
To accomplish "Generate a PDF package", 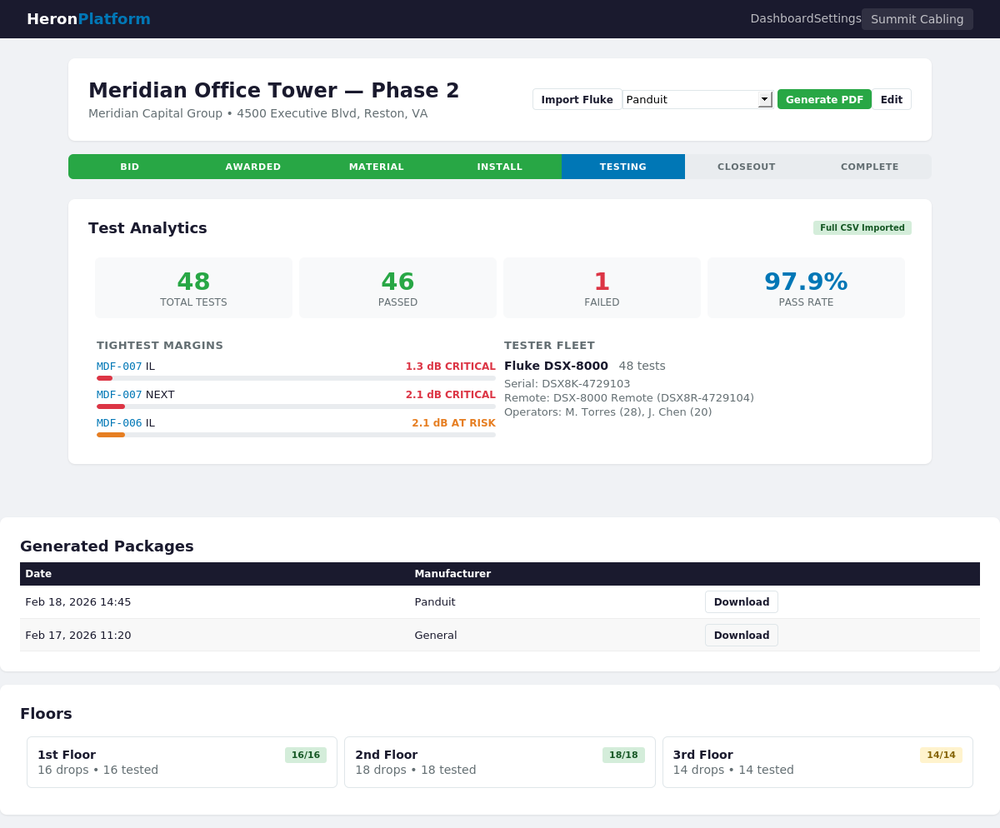I will point(824,99).
